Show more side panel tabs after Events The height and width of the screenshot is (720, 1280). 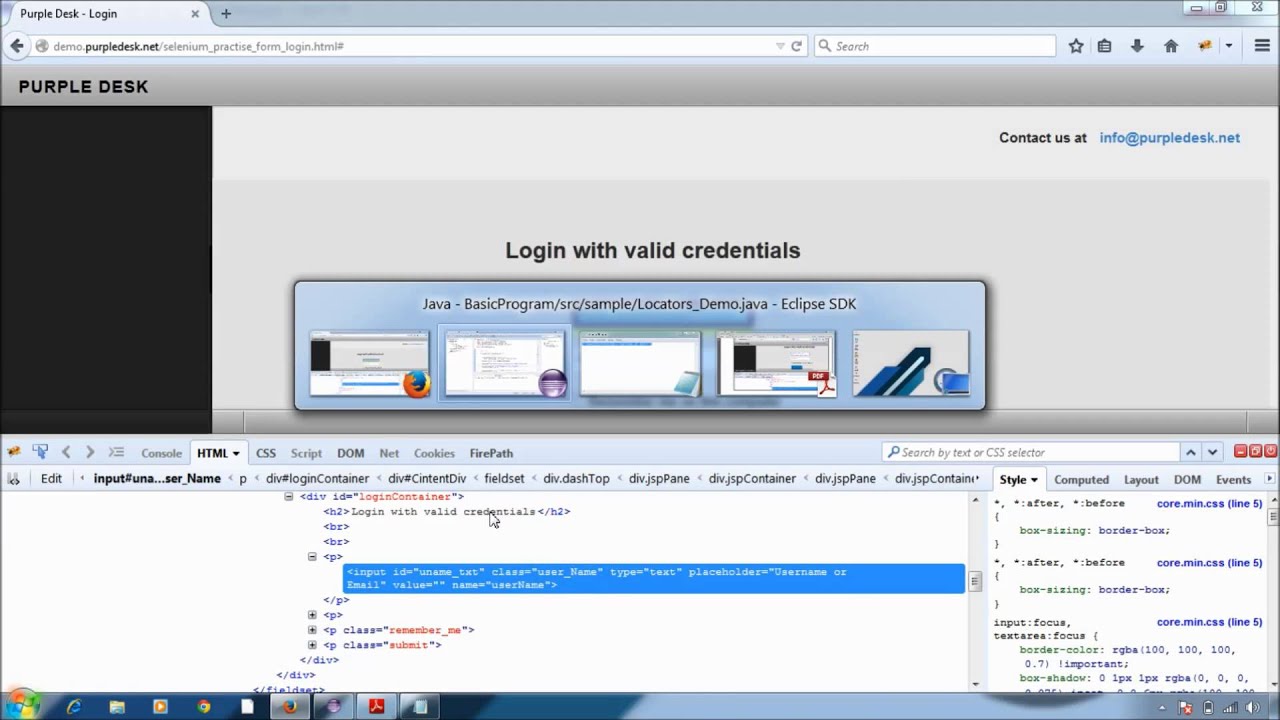pos(1269,480)
